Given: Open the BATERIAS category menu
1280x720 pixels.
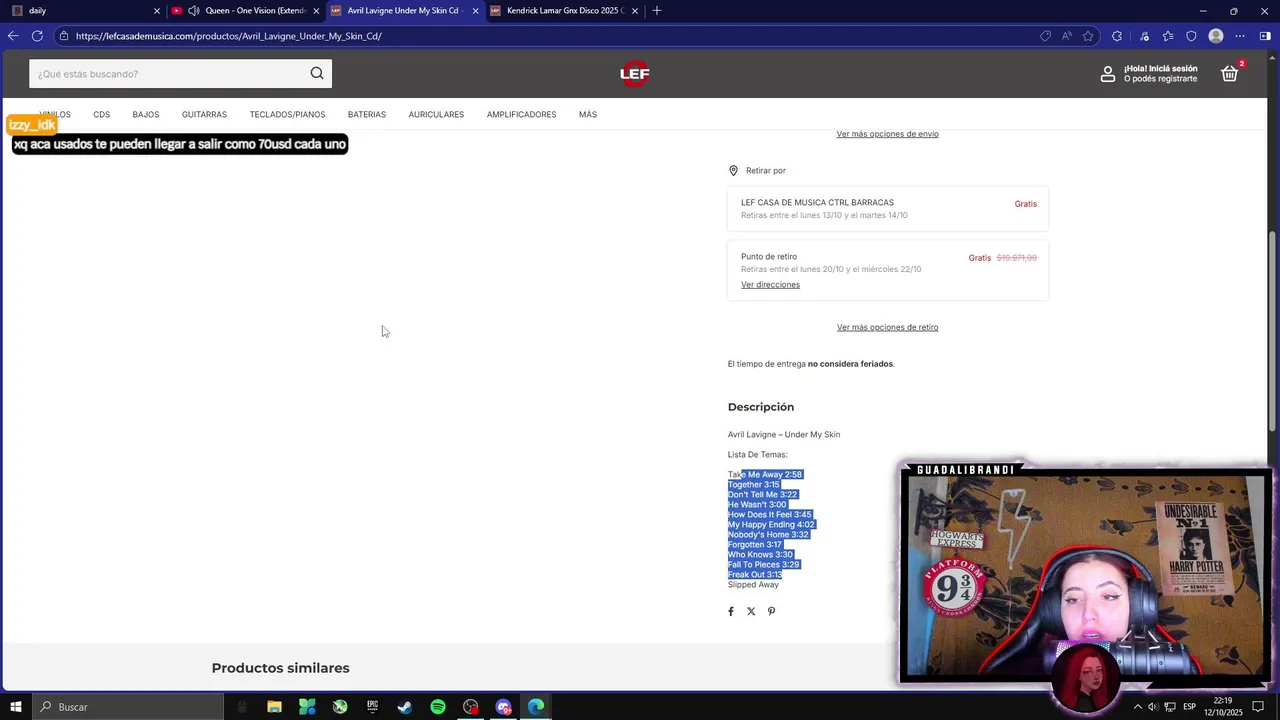Looking at the screenshot, I should (x=367, y=115).
